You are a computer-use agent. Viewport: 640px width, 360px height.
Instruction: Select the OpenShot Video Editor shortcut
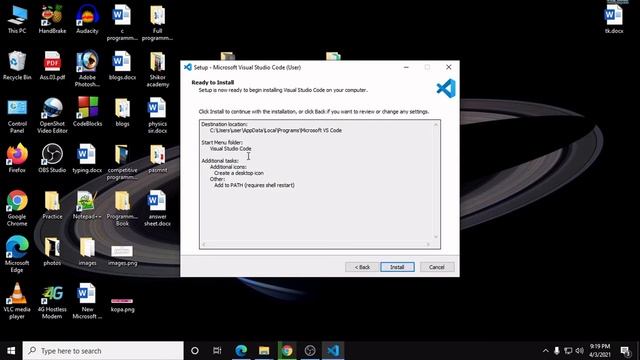(52, 116)
